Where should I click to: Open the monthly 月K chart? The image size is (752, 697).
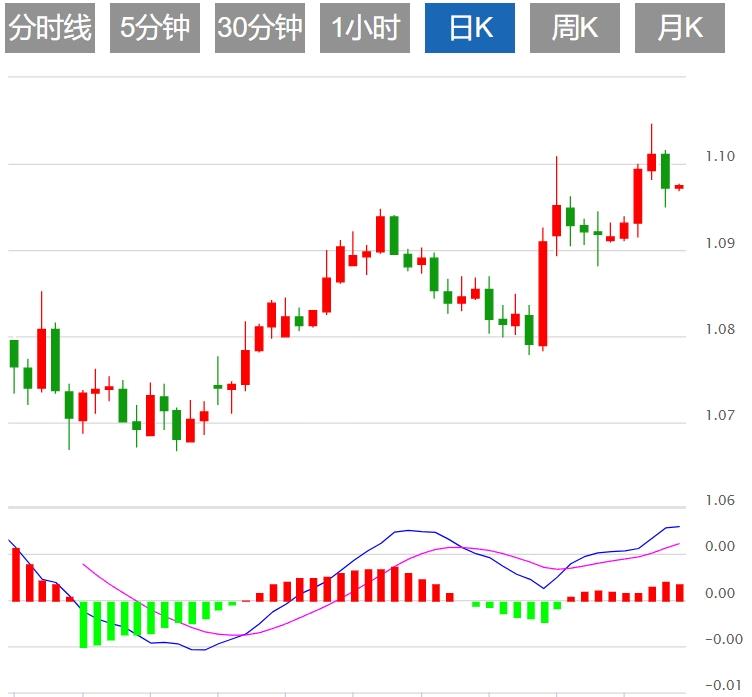[x=680, y=28]
